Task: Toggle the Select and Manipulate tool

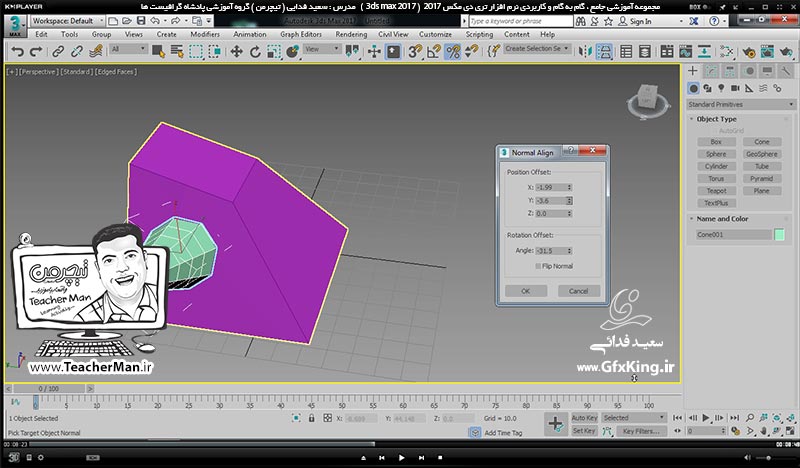Action: (x=374, y=52)
